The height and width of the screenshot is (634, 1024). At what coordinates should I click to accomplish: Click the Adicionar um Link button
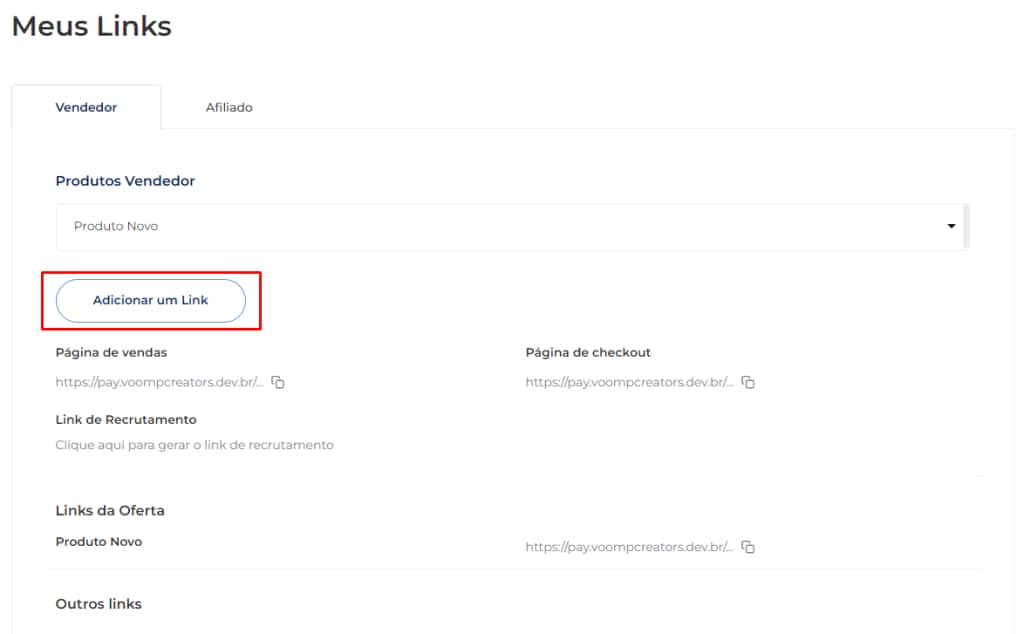coord(151,300)
